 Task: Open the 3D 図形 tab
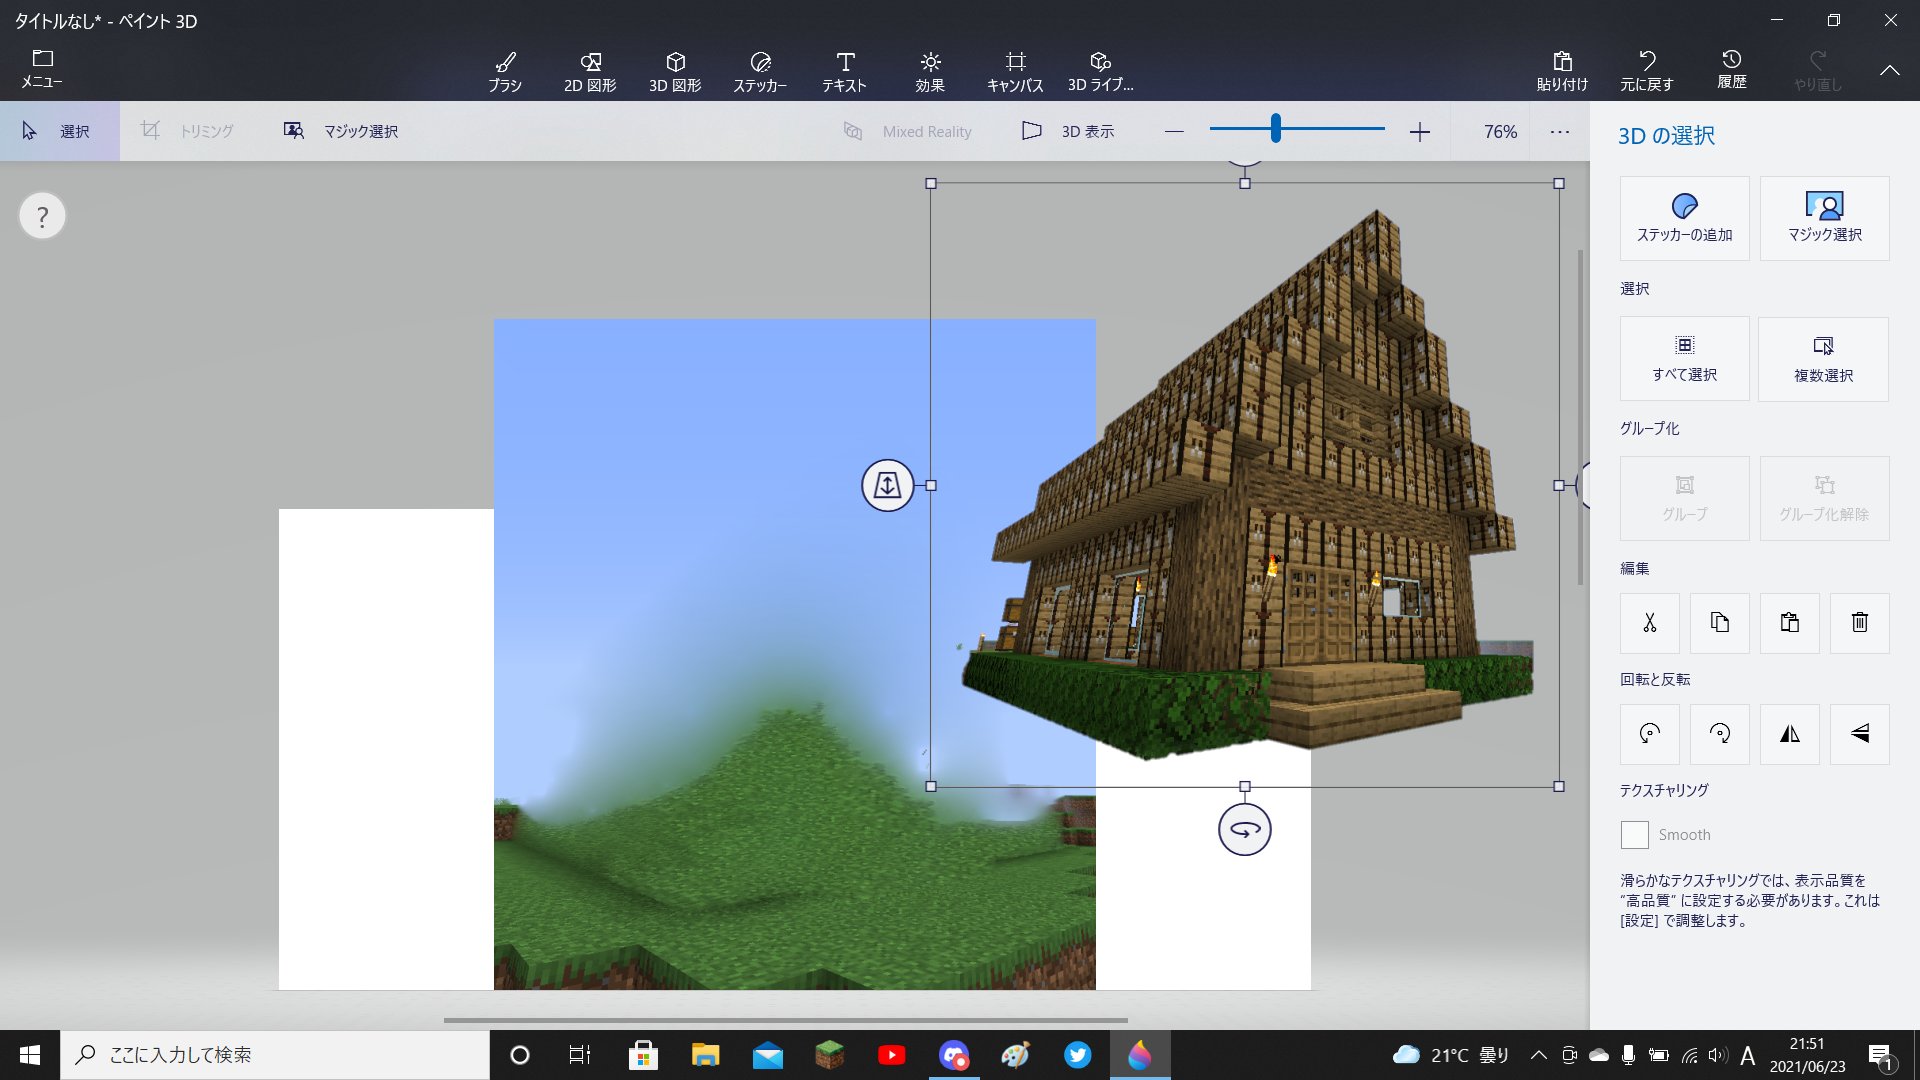point(675,71)
